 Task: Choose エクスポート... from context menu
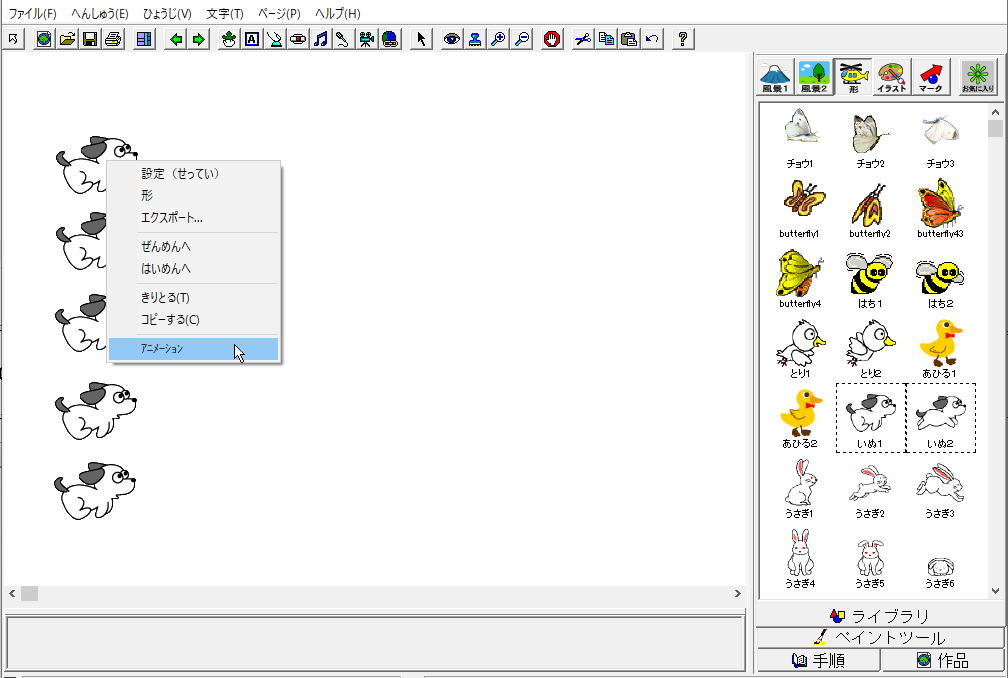[x=172, y=218]
